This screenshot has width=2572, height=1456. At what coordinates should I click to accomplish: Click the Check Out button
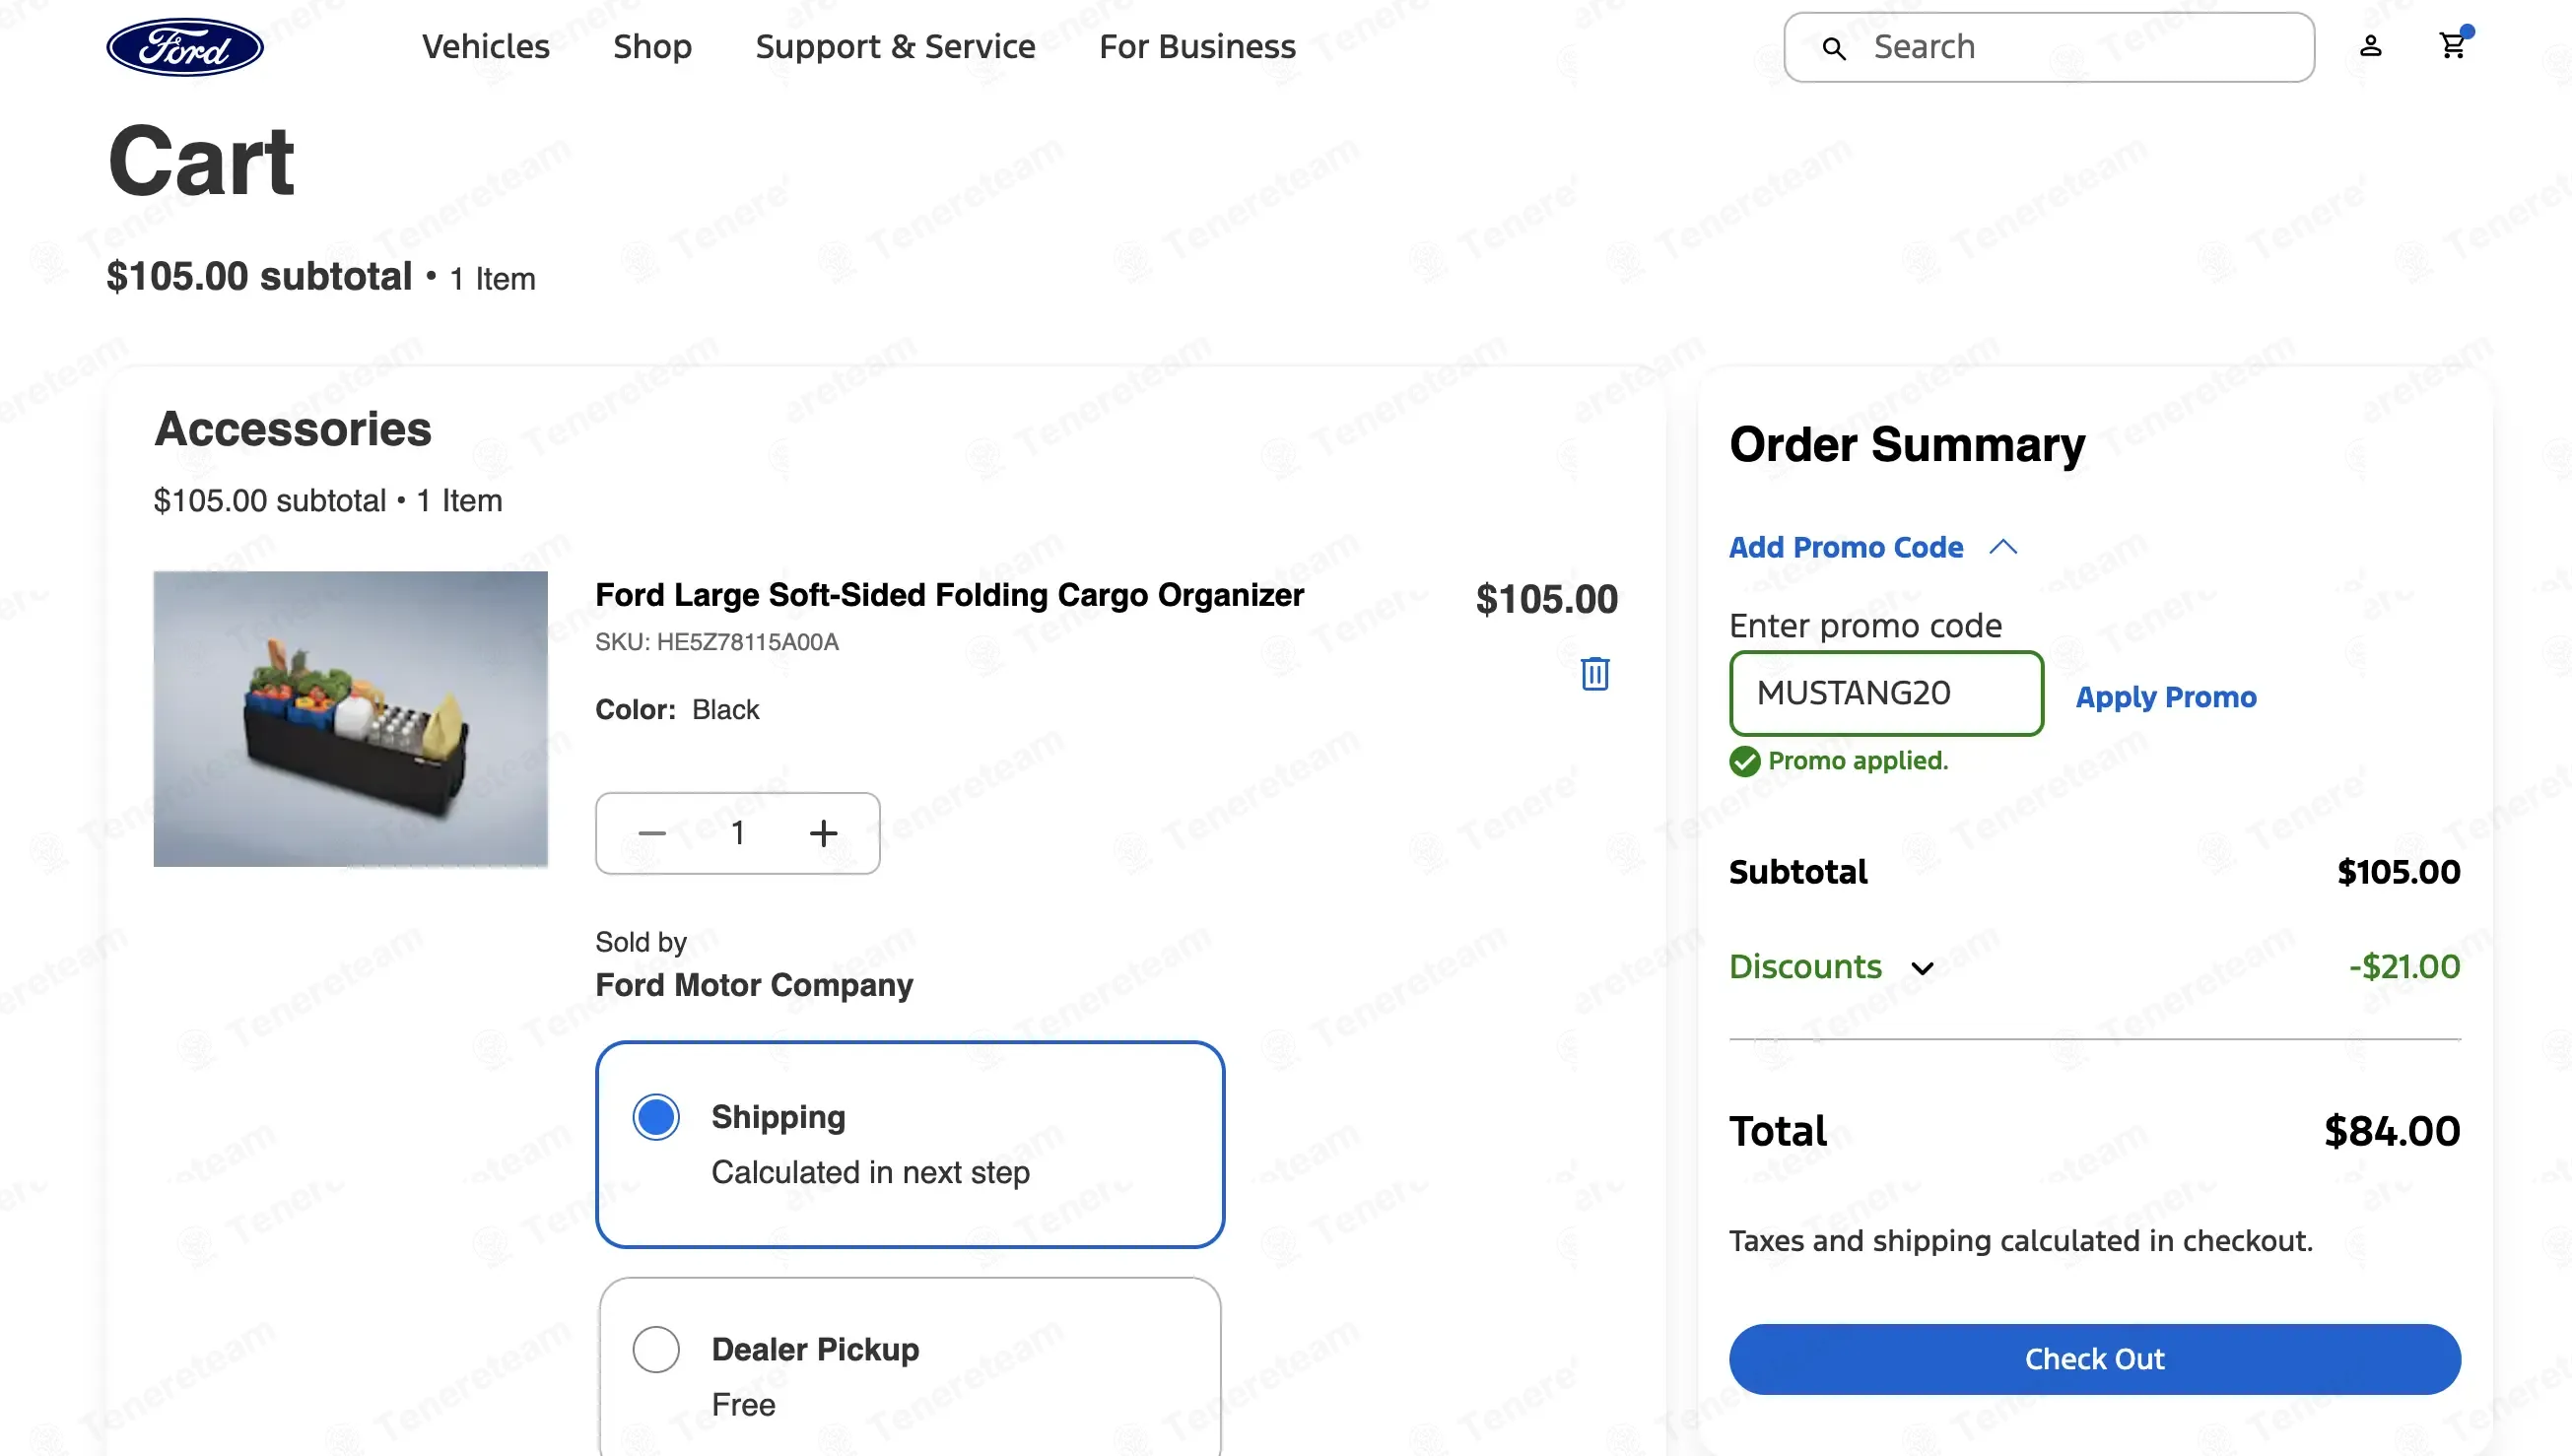(x=2095, y=1359)
